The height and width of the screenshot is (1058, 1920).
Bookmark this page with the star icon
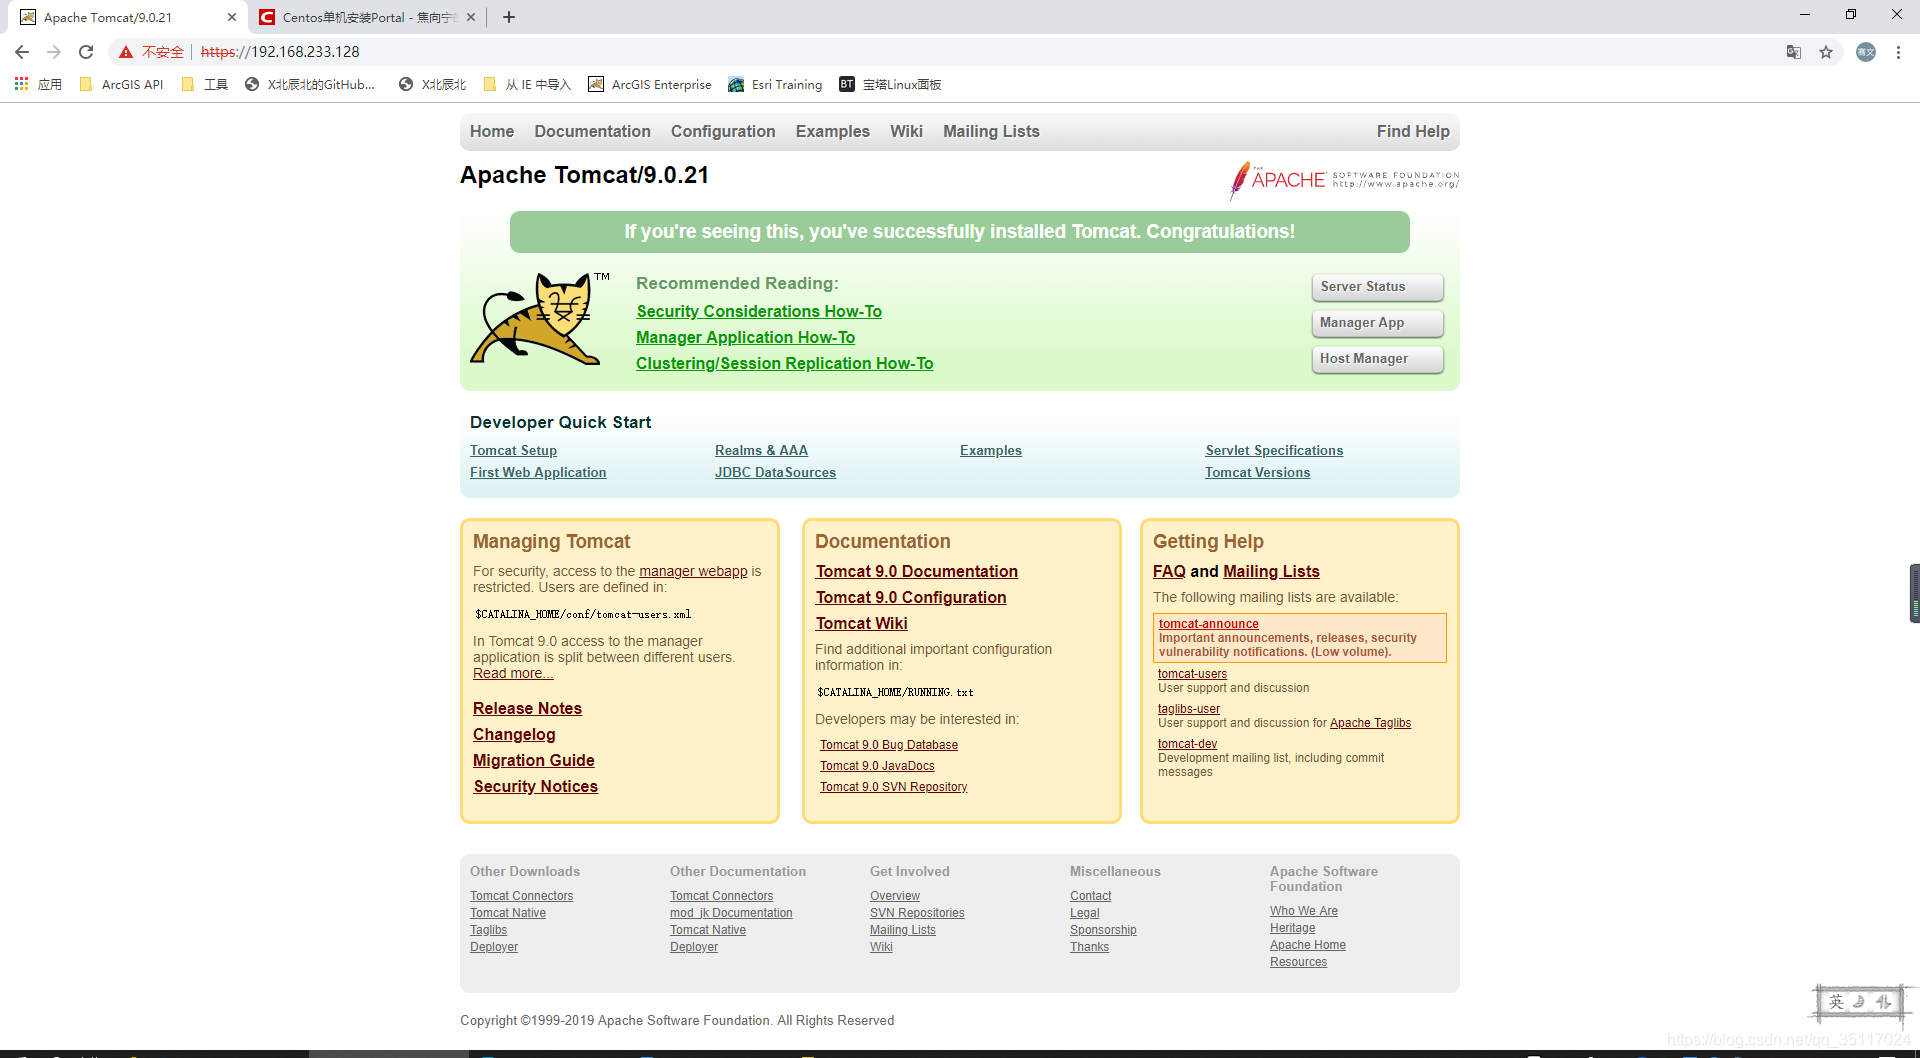click(1826, 52)
